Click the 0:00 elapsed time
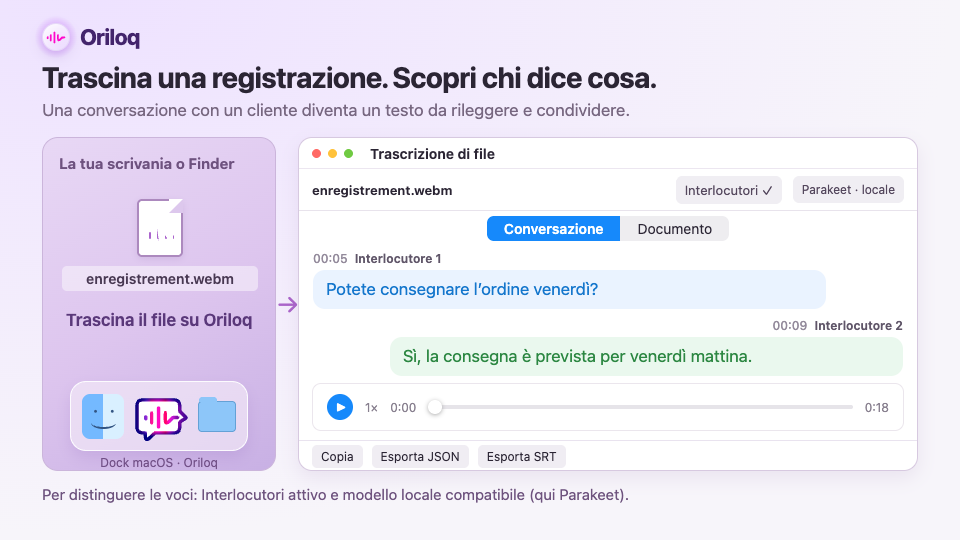 click(x=403, y=408)
